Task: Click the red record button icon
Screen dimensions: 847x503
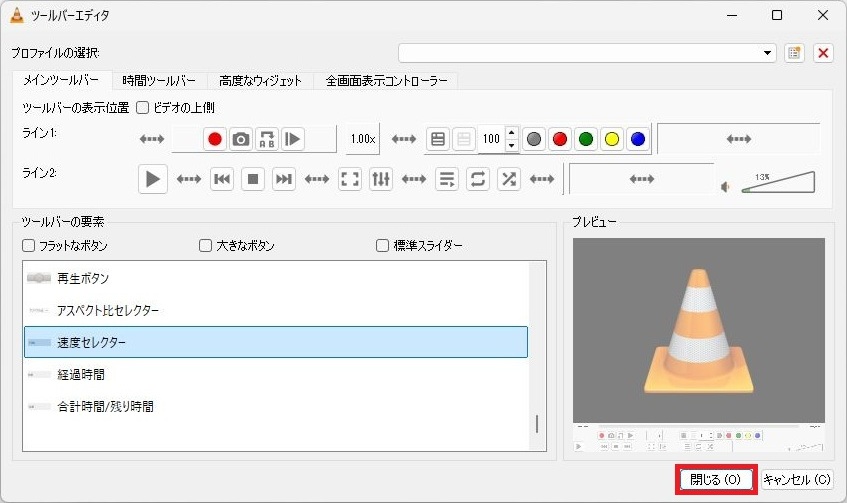Action: 214,139
